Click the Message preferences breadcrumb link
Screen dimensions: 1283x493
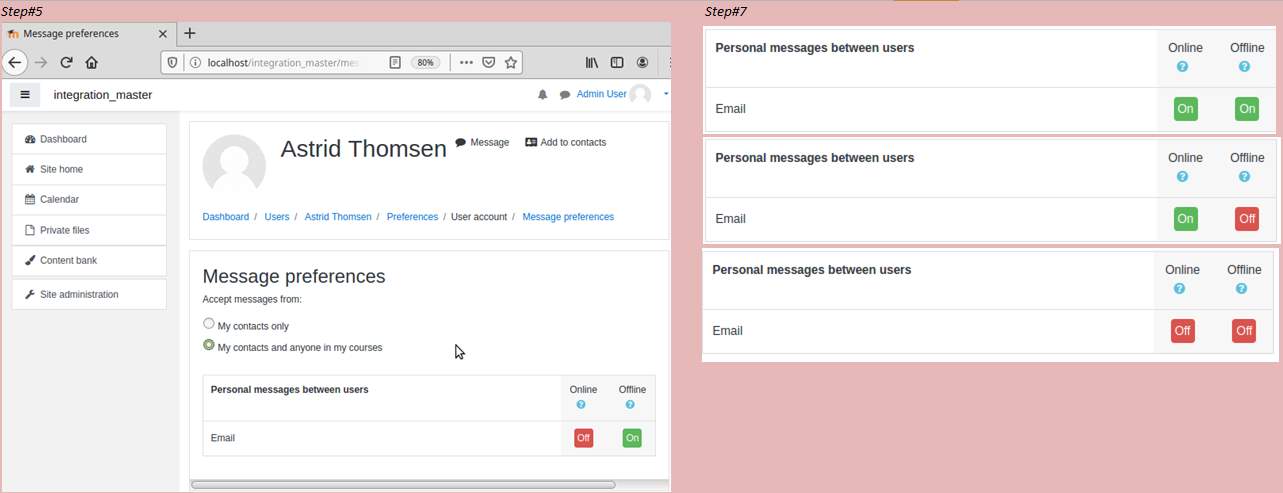pyautogui.click(x=568, y=217)
